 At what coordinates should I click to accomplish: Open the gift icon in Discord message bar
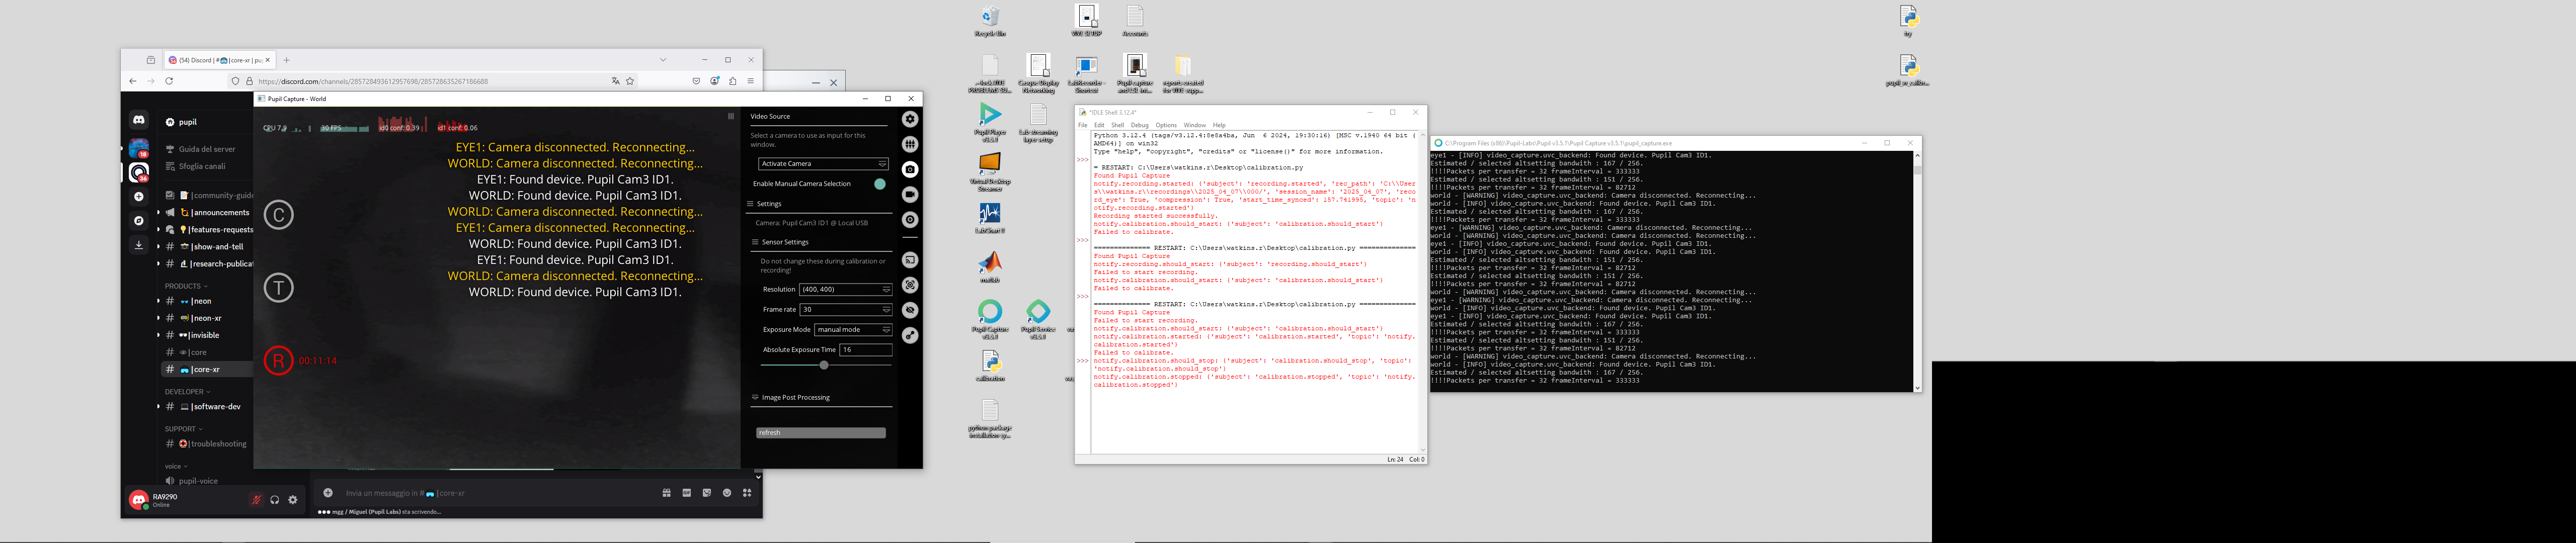pos(666,492)
